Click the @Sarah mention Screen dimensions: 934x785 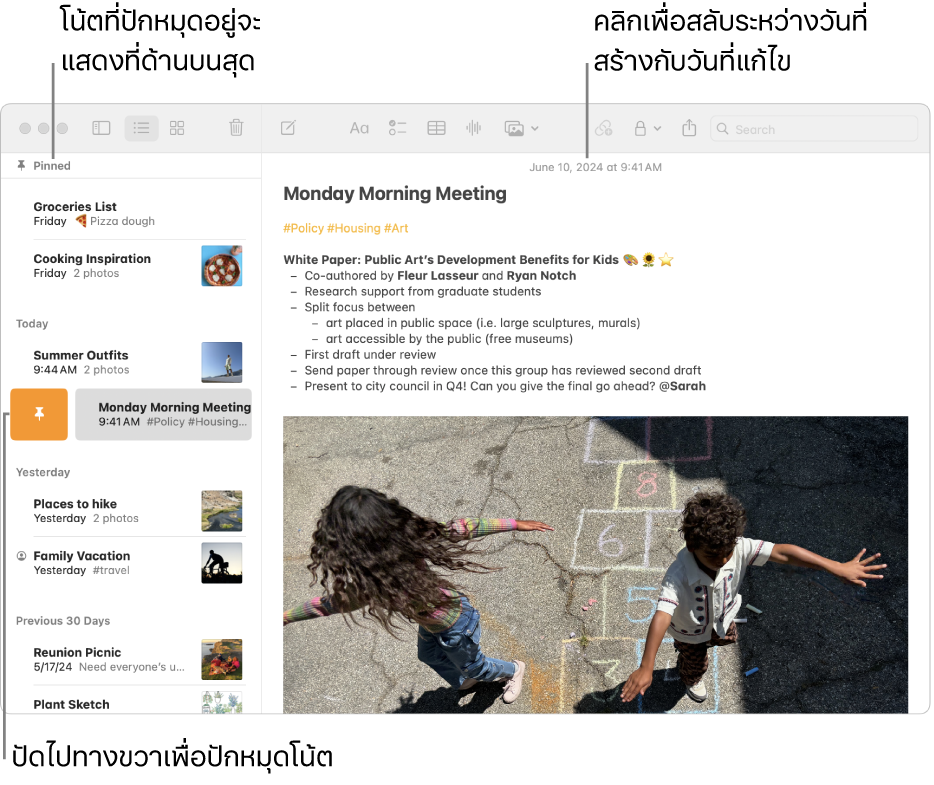point(682,386)
